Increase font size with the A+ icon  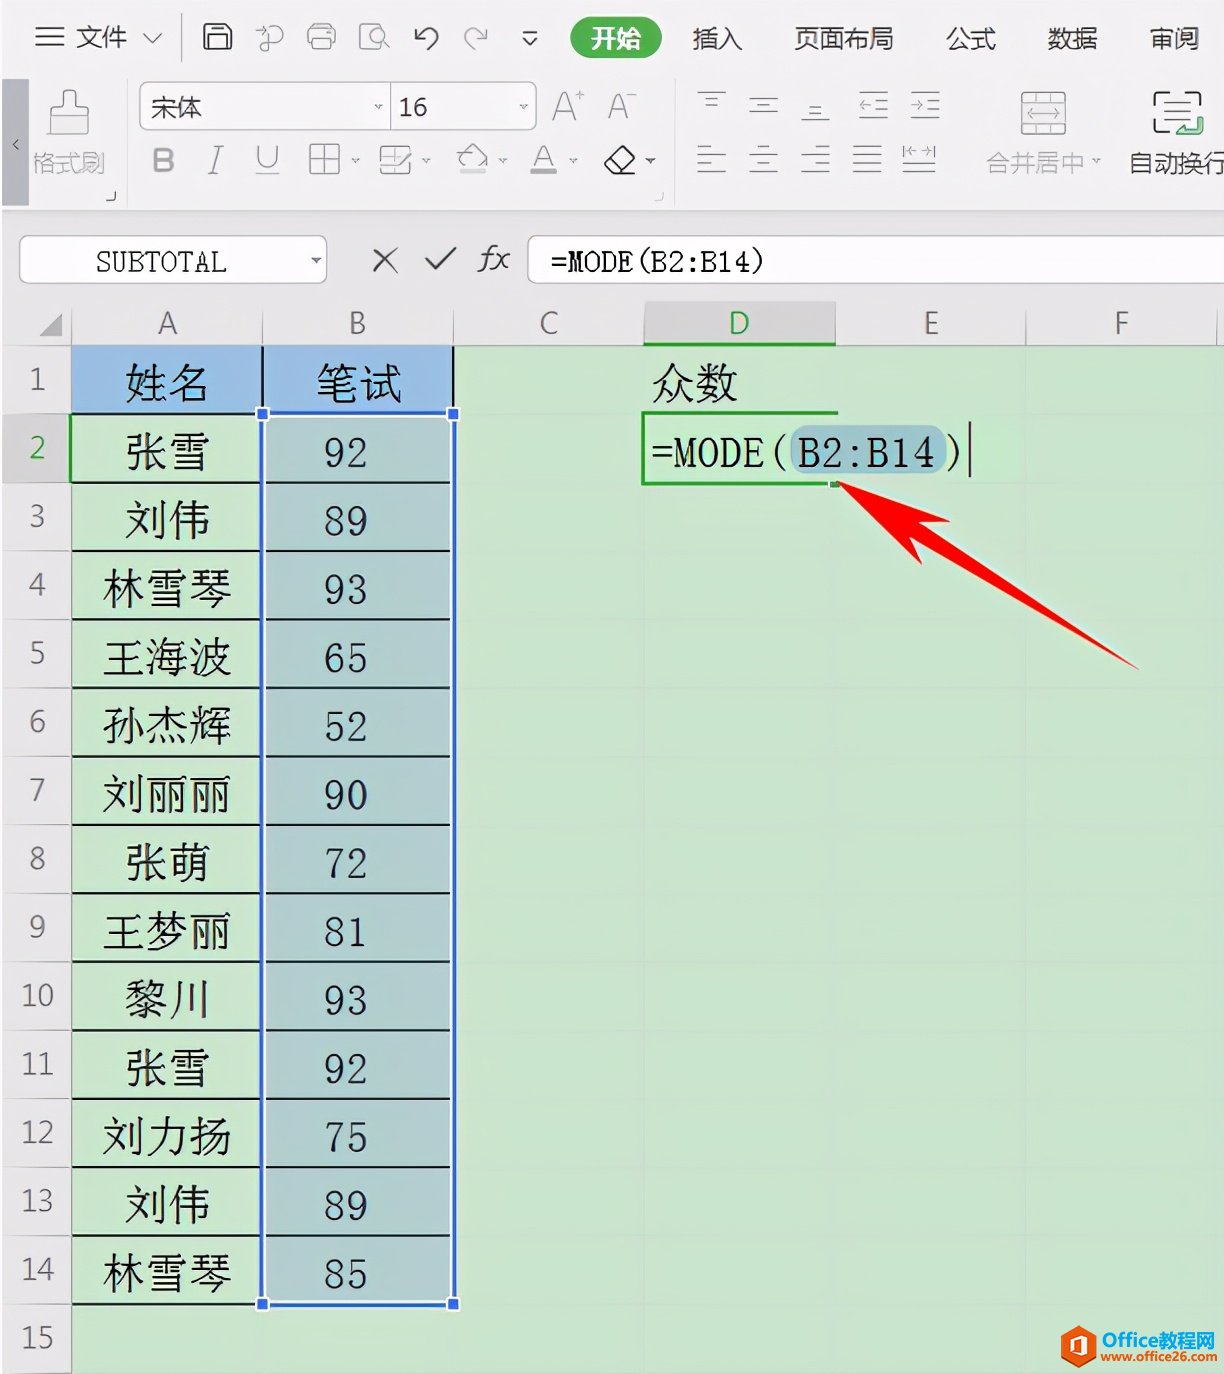point(568,106)
